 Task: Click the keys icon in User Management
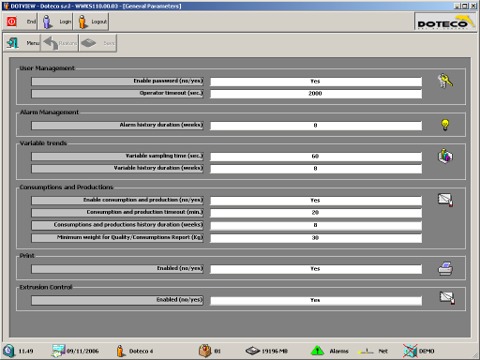(445, 81)
